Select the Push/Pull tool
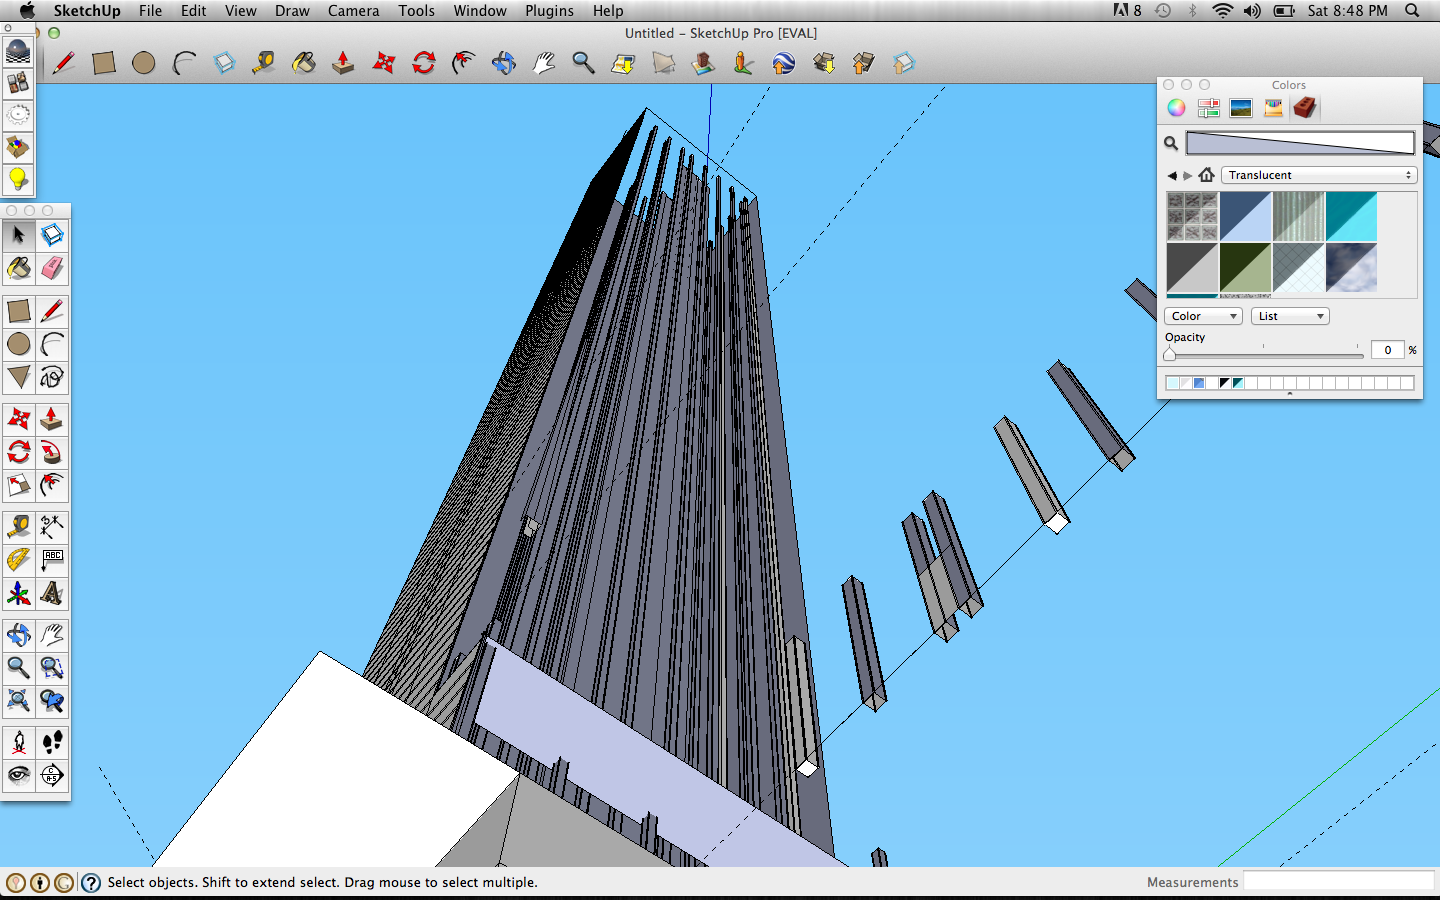1440x900 pixels. click(x=343, y=63)
